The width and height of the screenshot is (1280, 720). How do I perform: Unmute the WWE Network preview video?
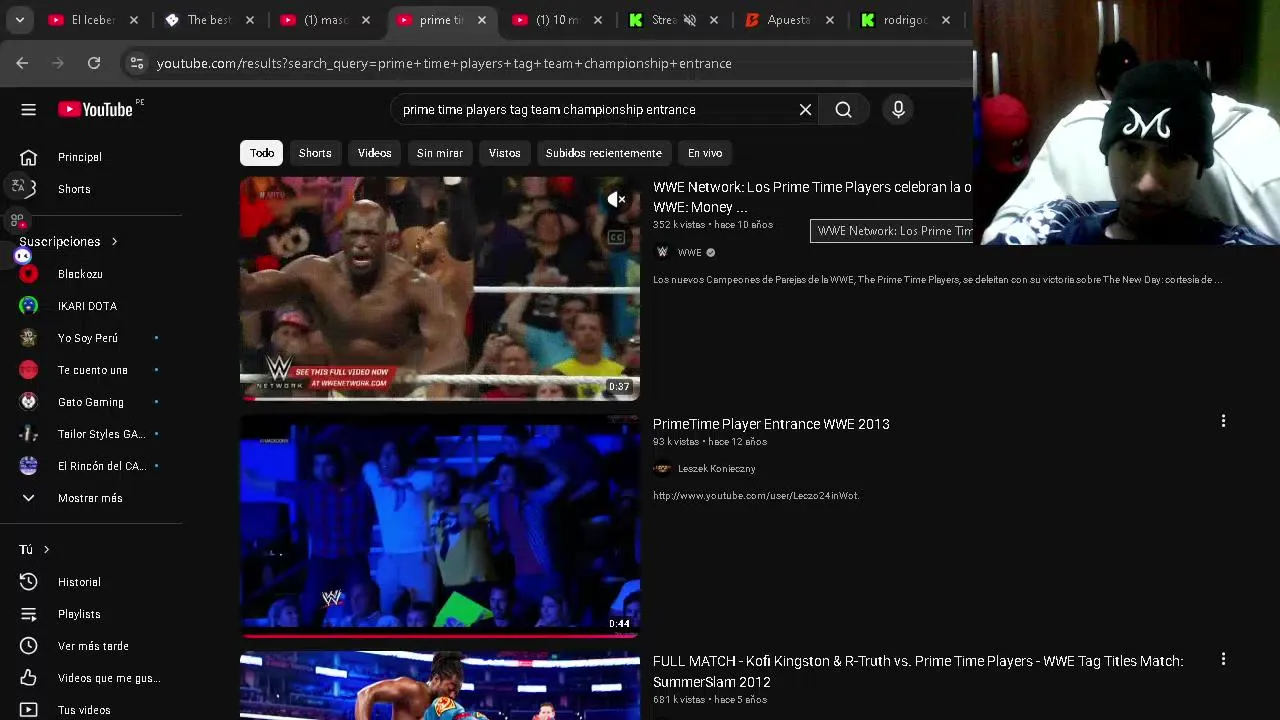(x=617, y=200)
